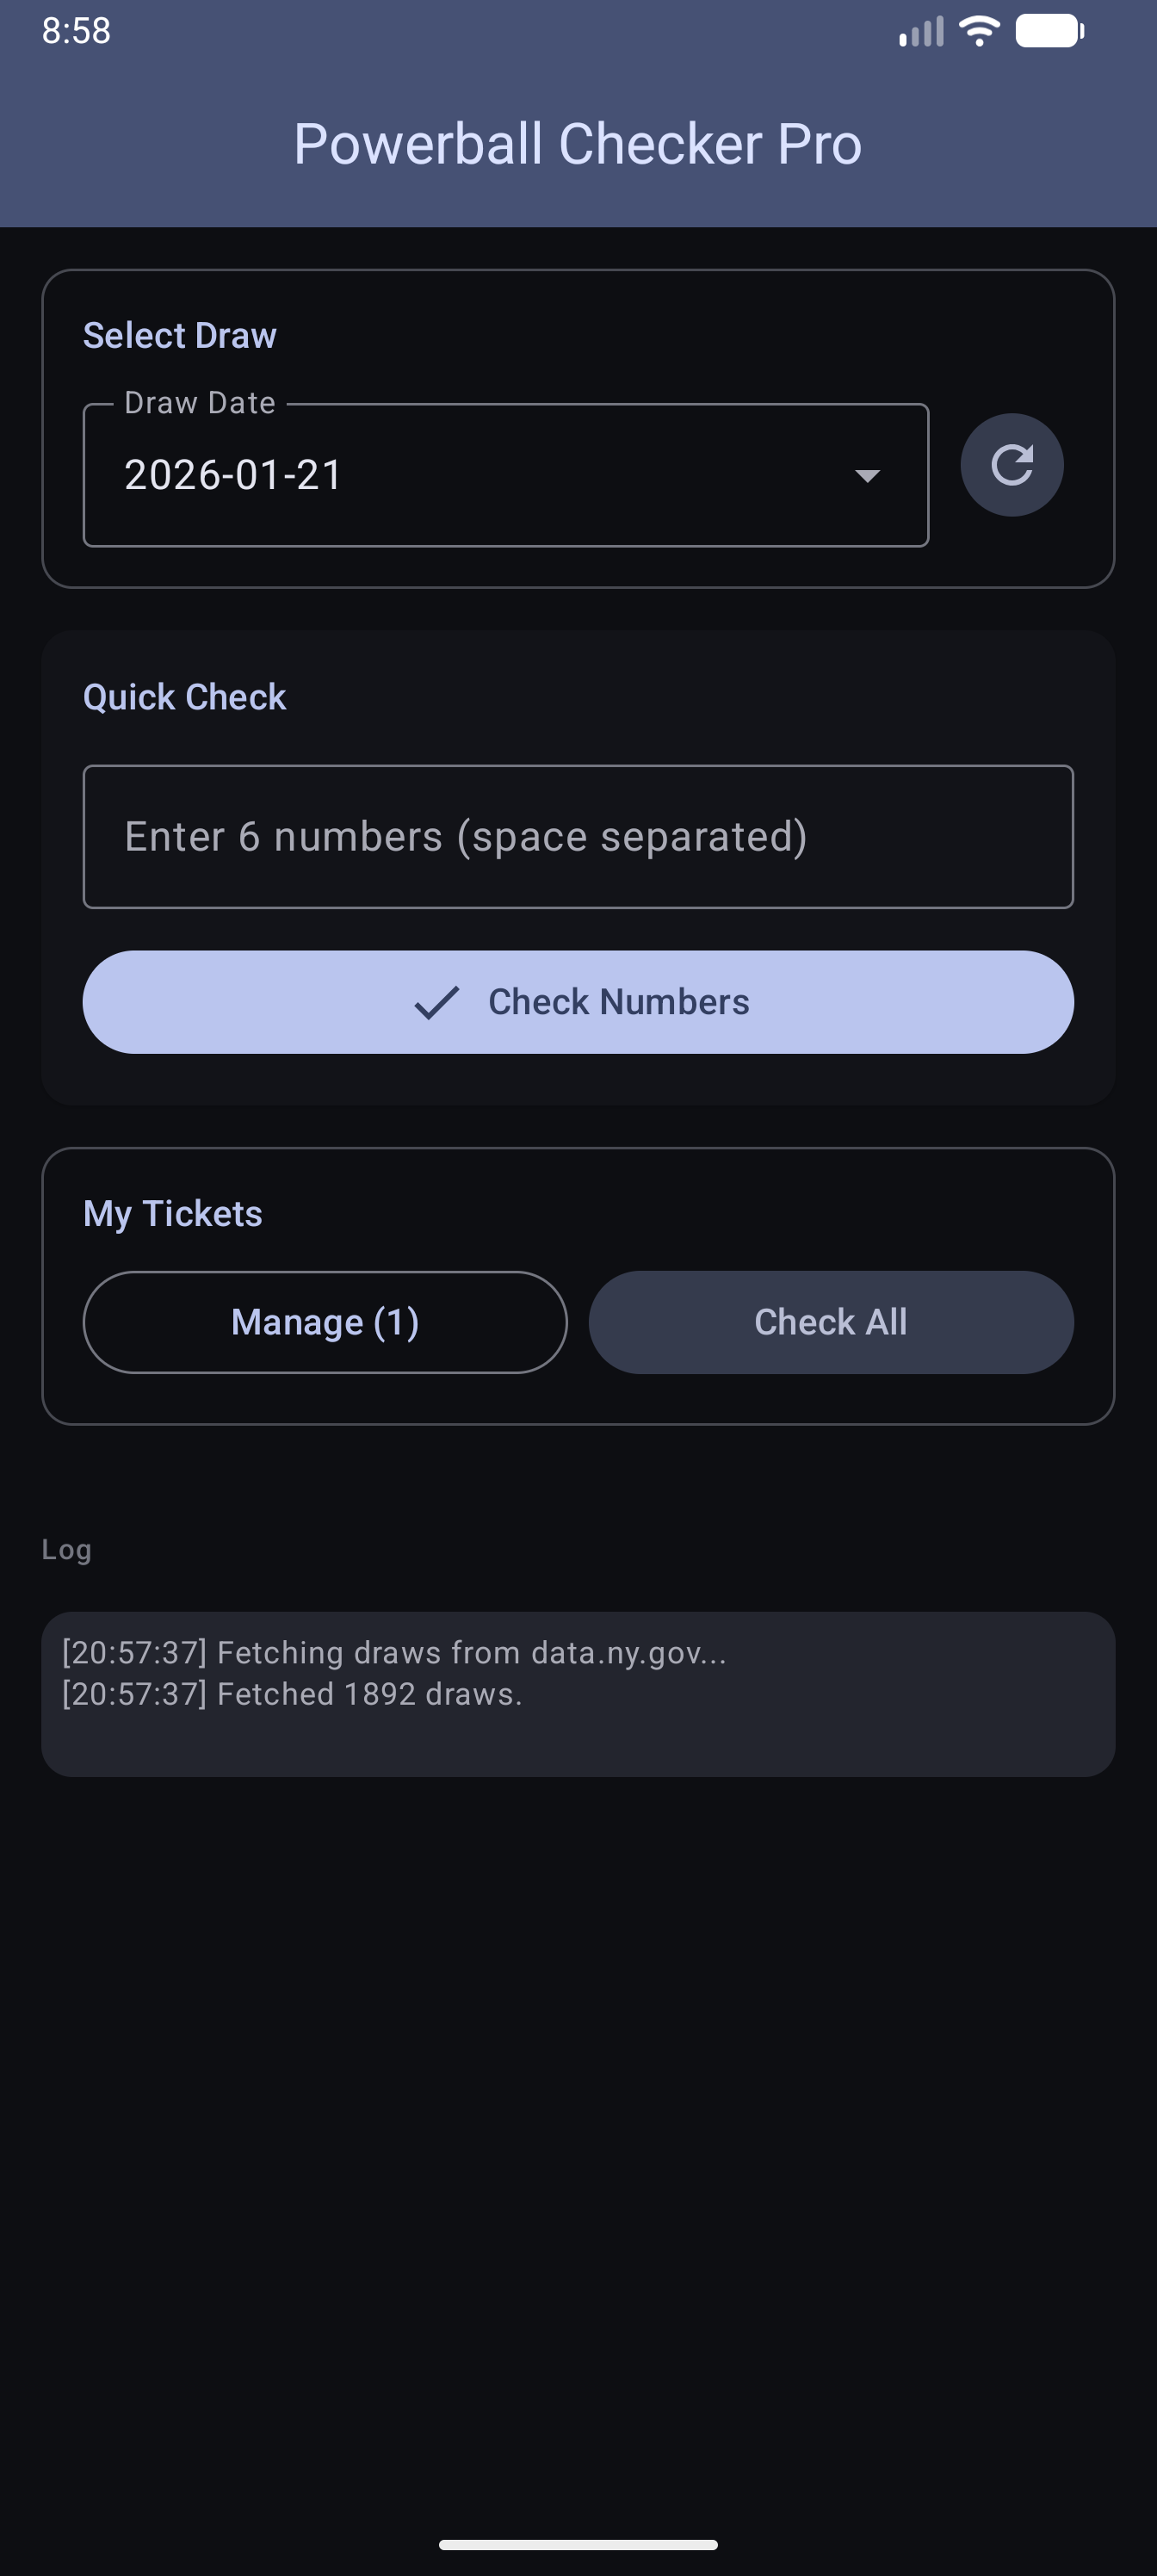Tap the home indicator bar at the bottom
Image resolution: width=1157 pixels, height=2576 pixels.
578,2543
